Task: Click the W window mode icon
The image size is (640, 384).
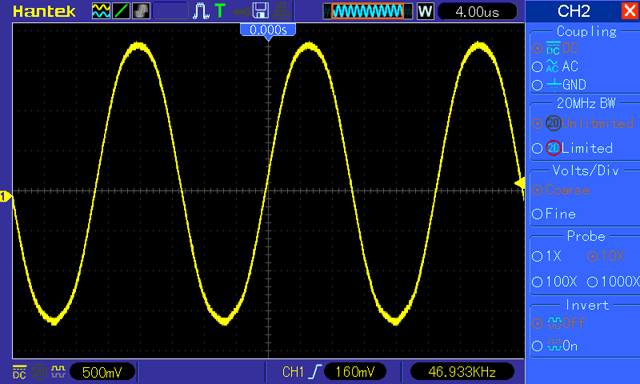Action: [x=425, y=11]
